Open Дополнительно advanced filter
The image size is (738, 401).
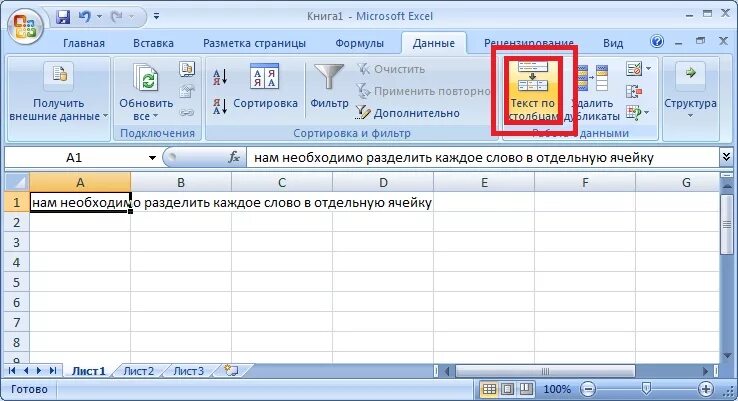click(x=408, y=113)
